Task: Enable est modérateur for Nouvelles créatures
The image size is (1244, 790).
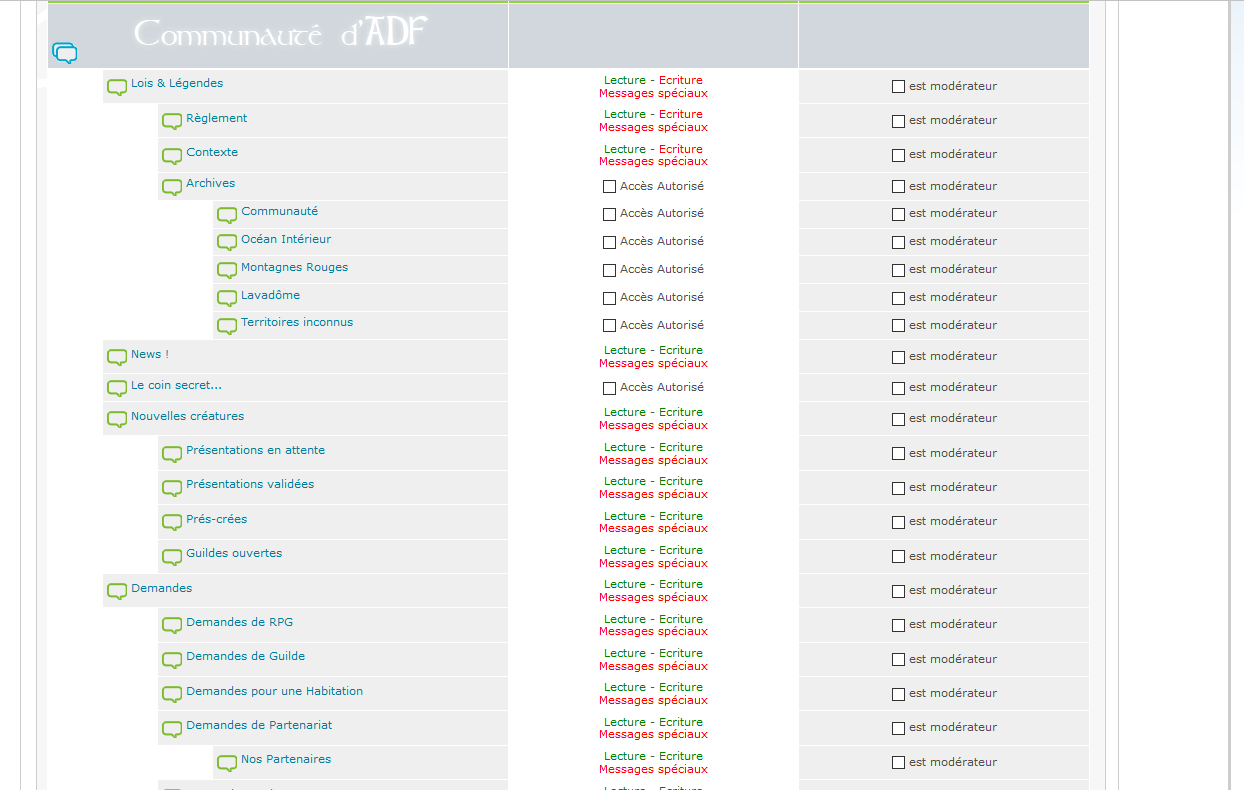Action: click(898, 419)
